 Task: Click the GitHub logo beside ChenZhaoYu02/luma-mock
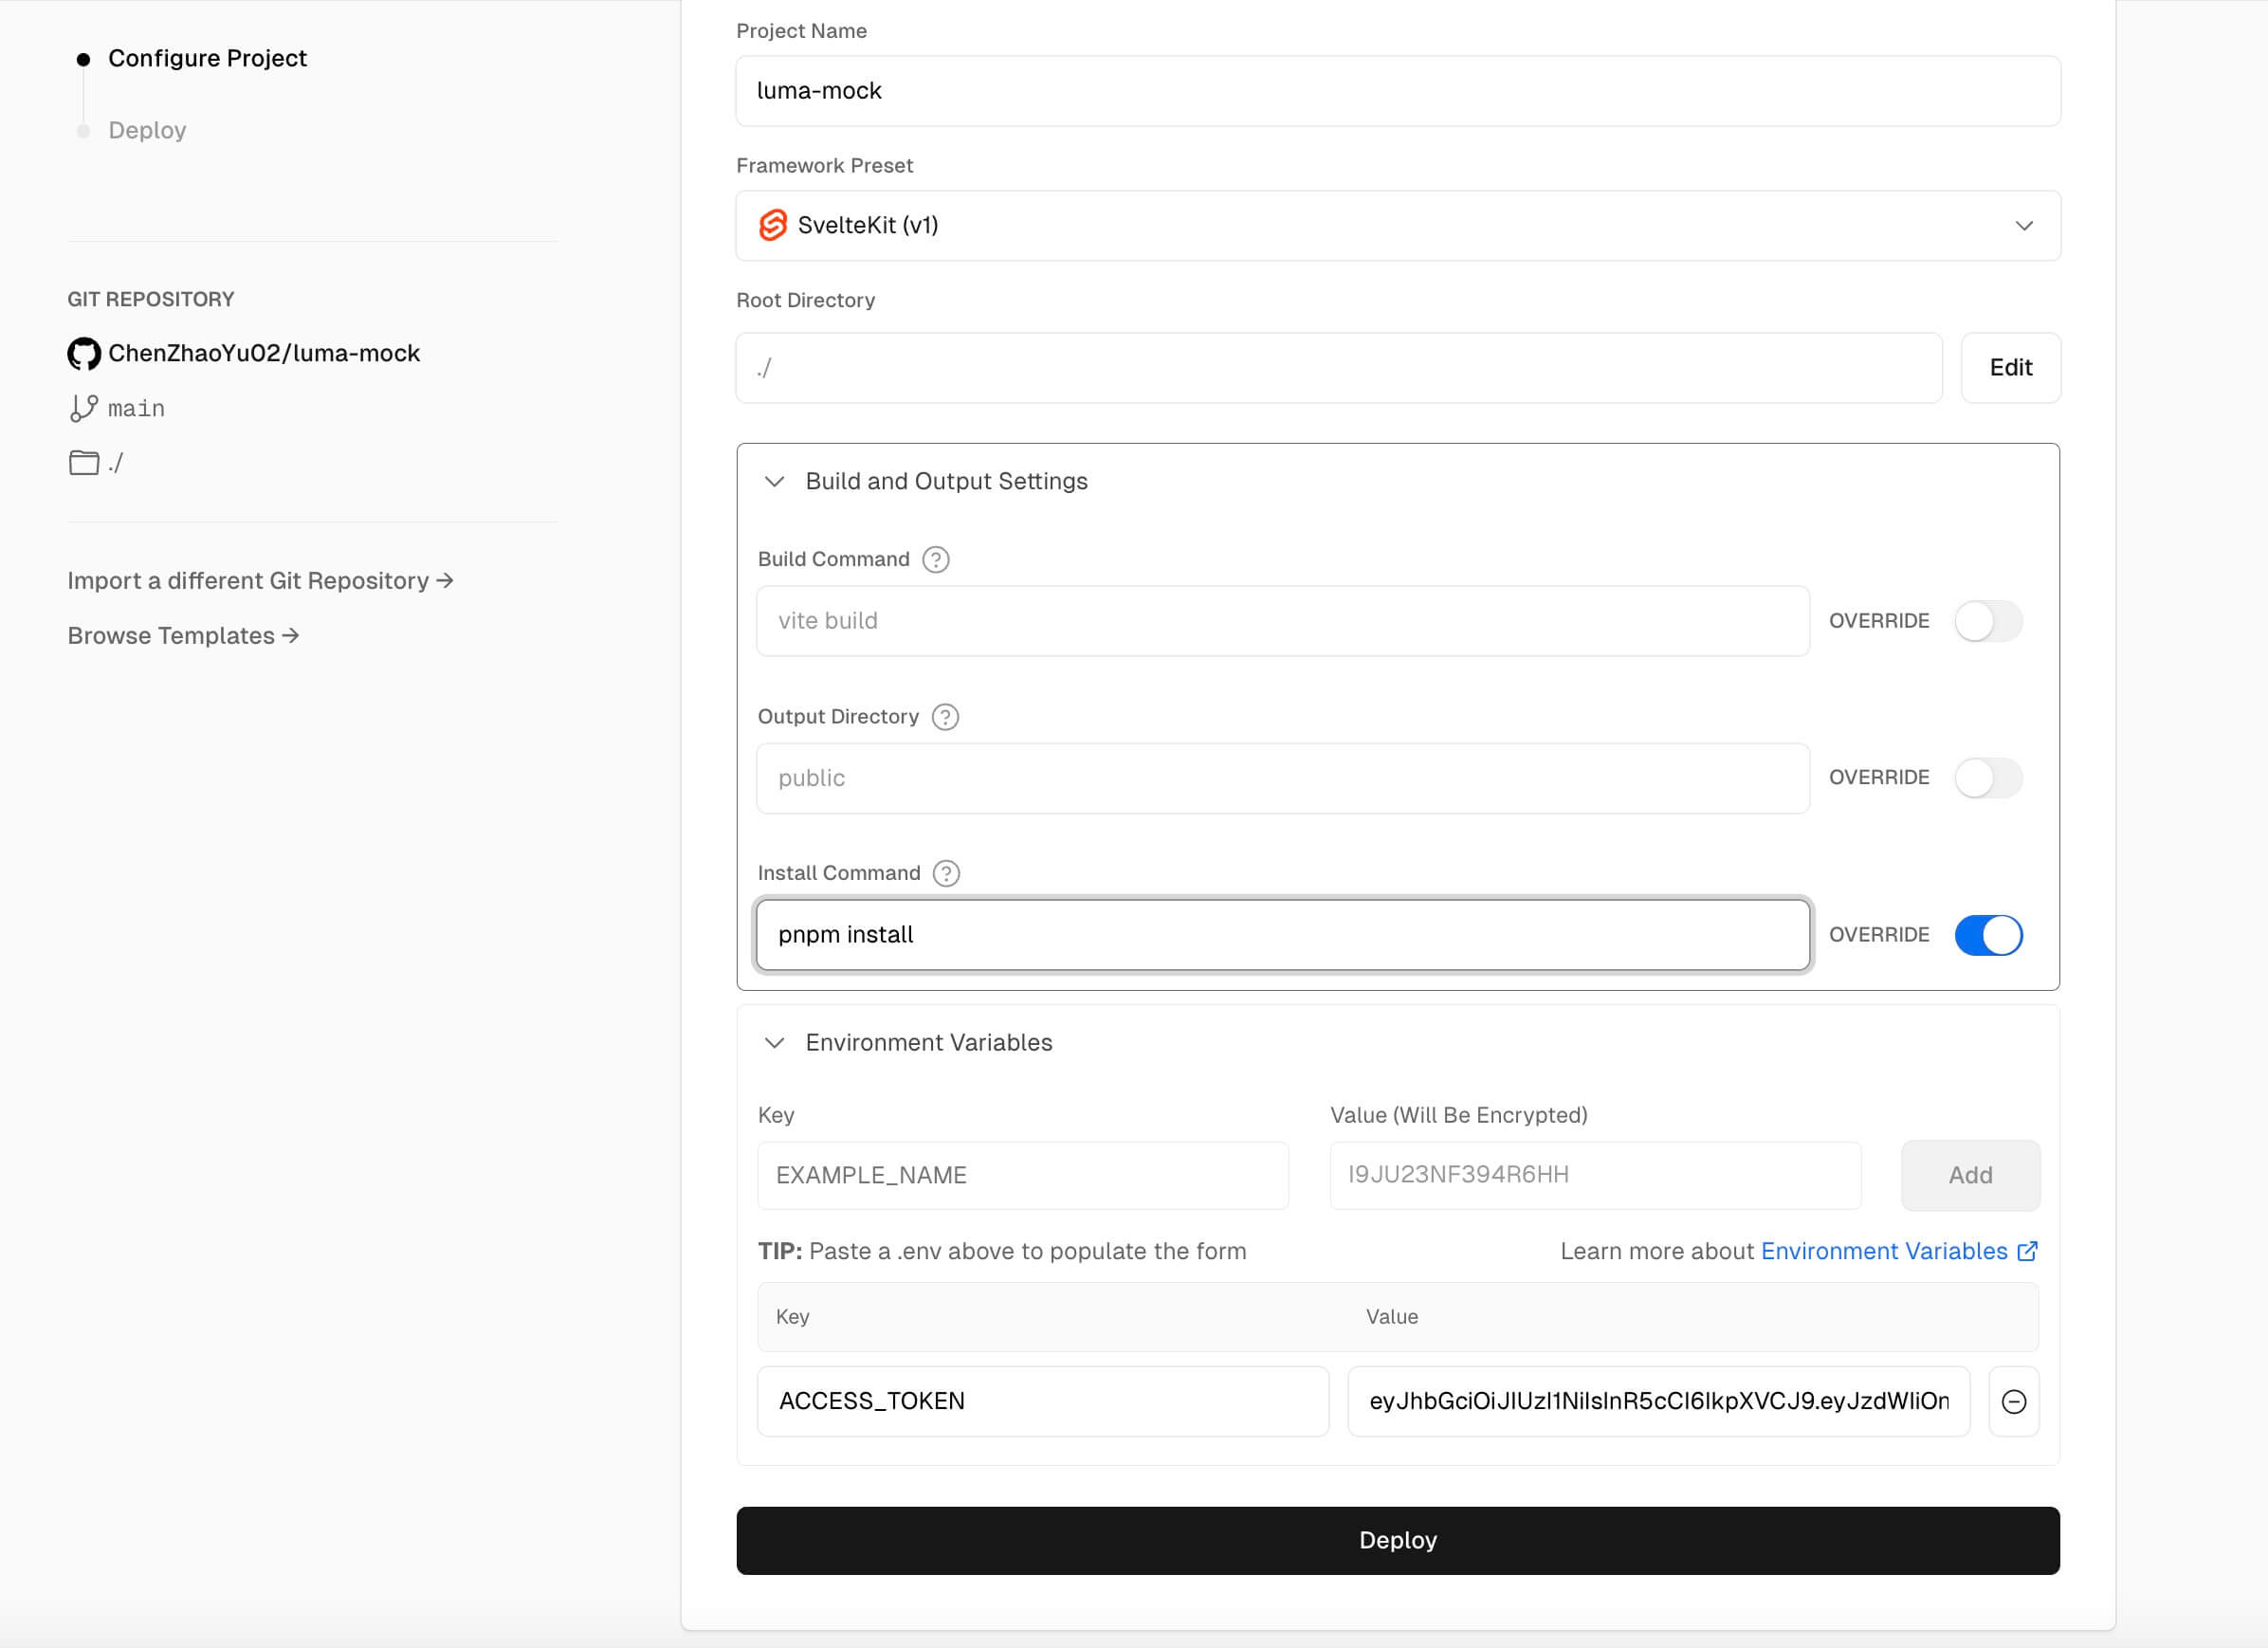coord(84,353)
